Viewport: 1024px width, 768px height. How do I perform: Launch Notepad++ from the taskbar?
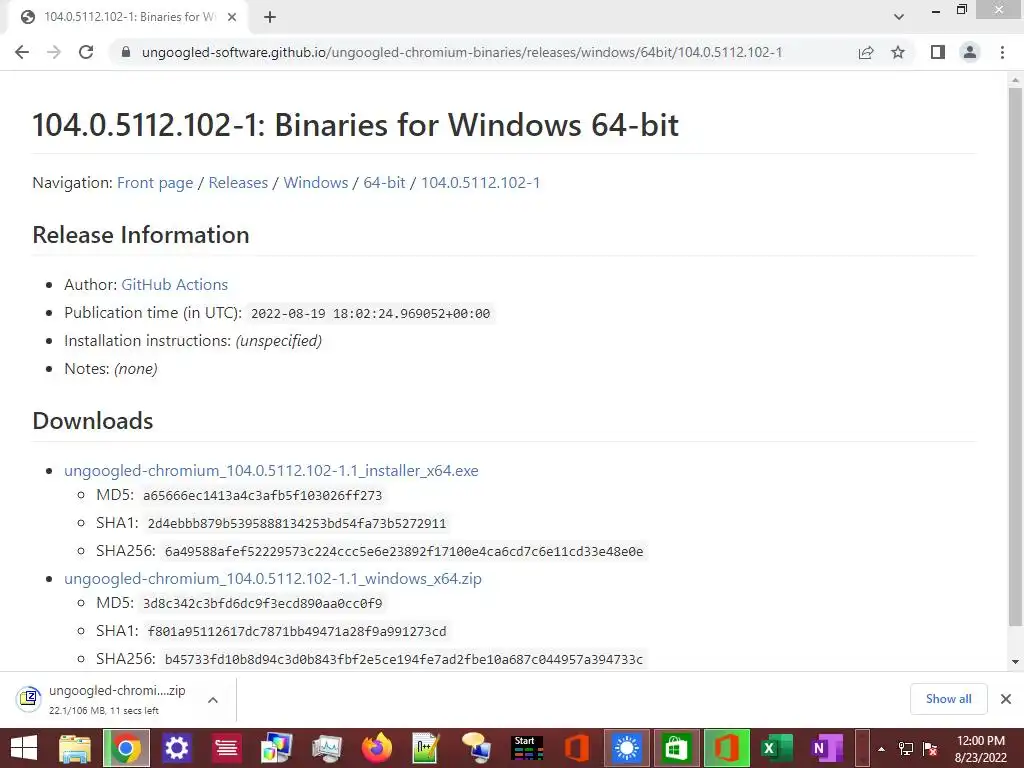pyautogui.click(x=426, y=748)
